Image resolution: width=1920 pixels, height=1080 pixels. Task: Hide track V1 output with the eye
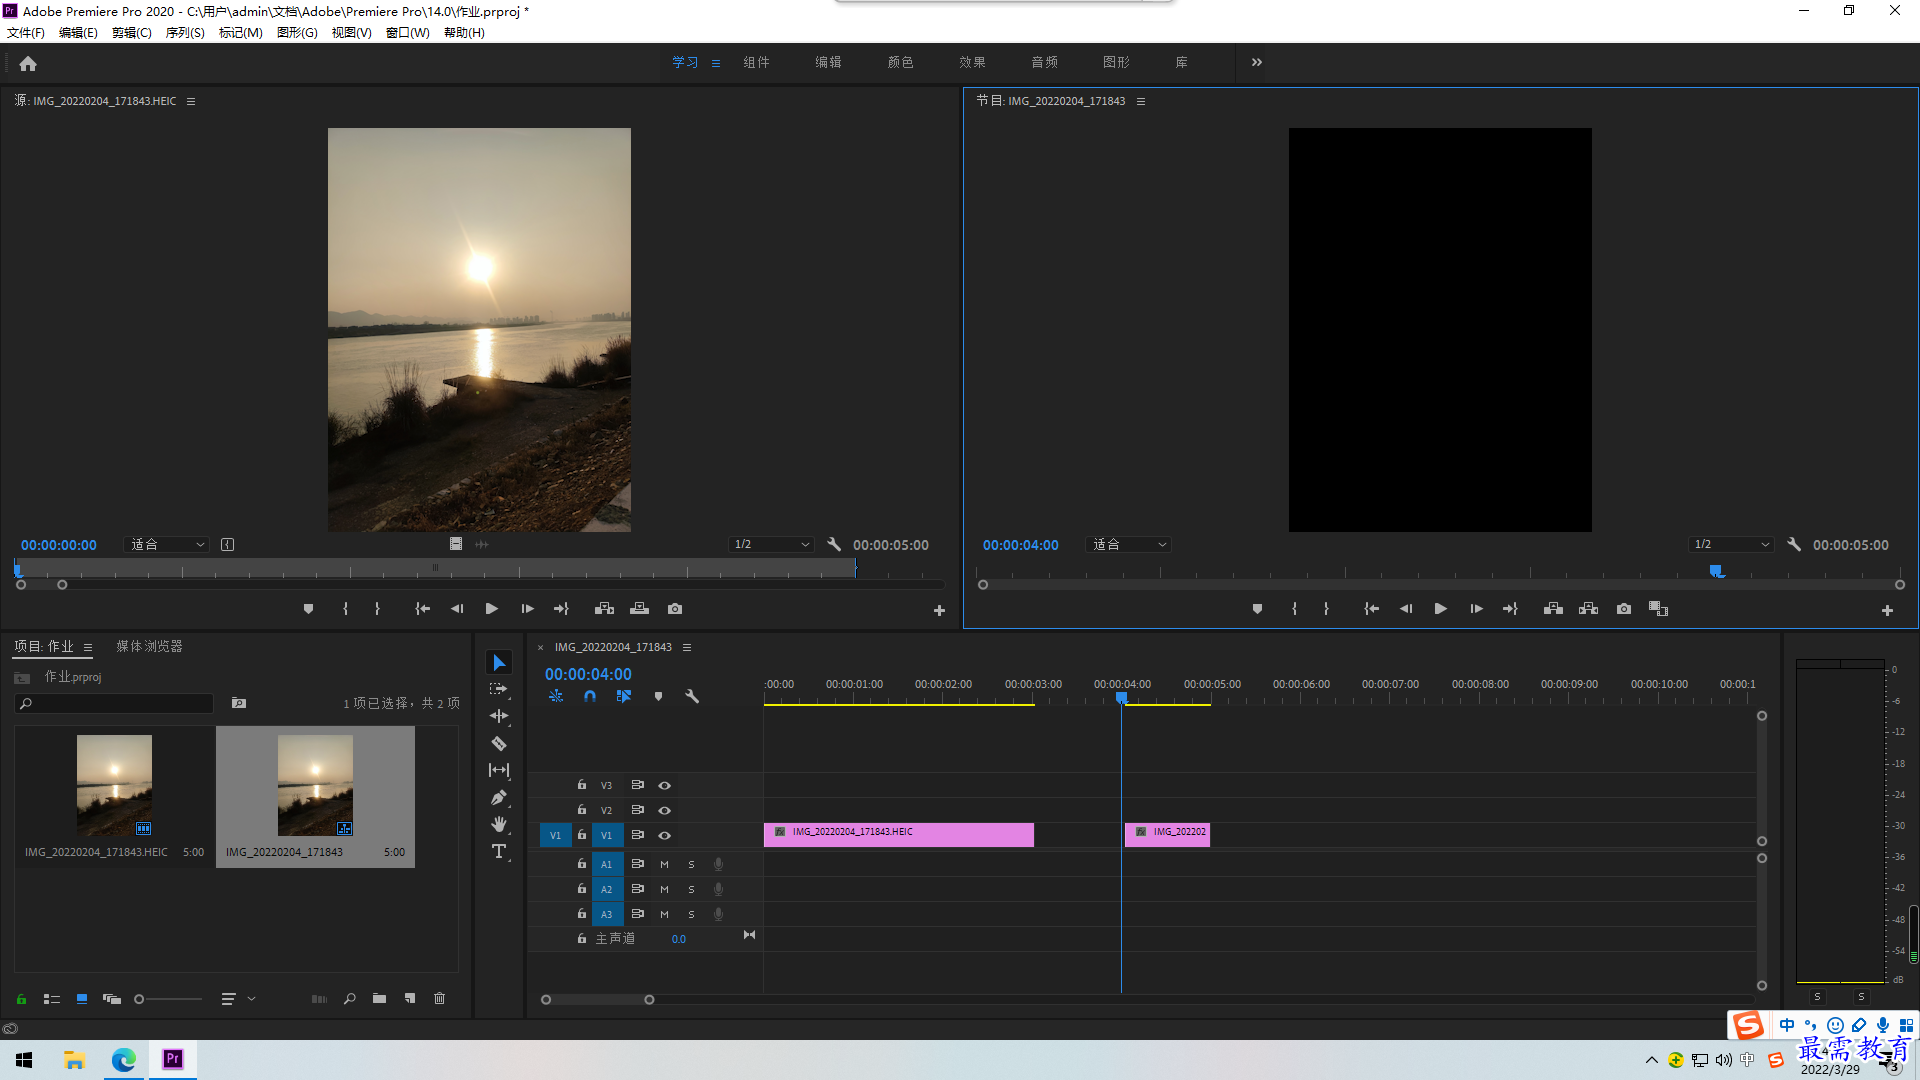pyautogui.click(x=664, y=836)
